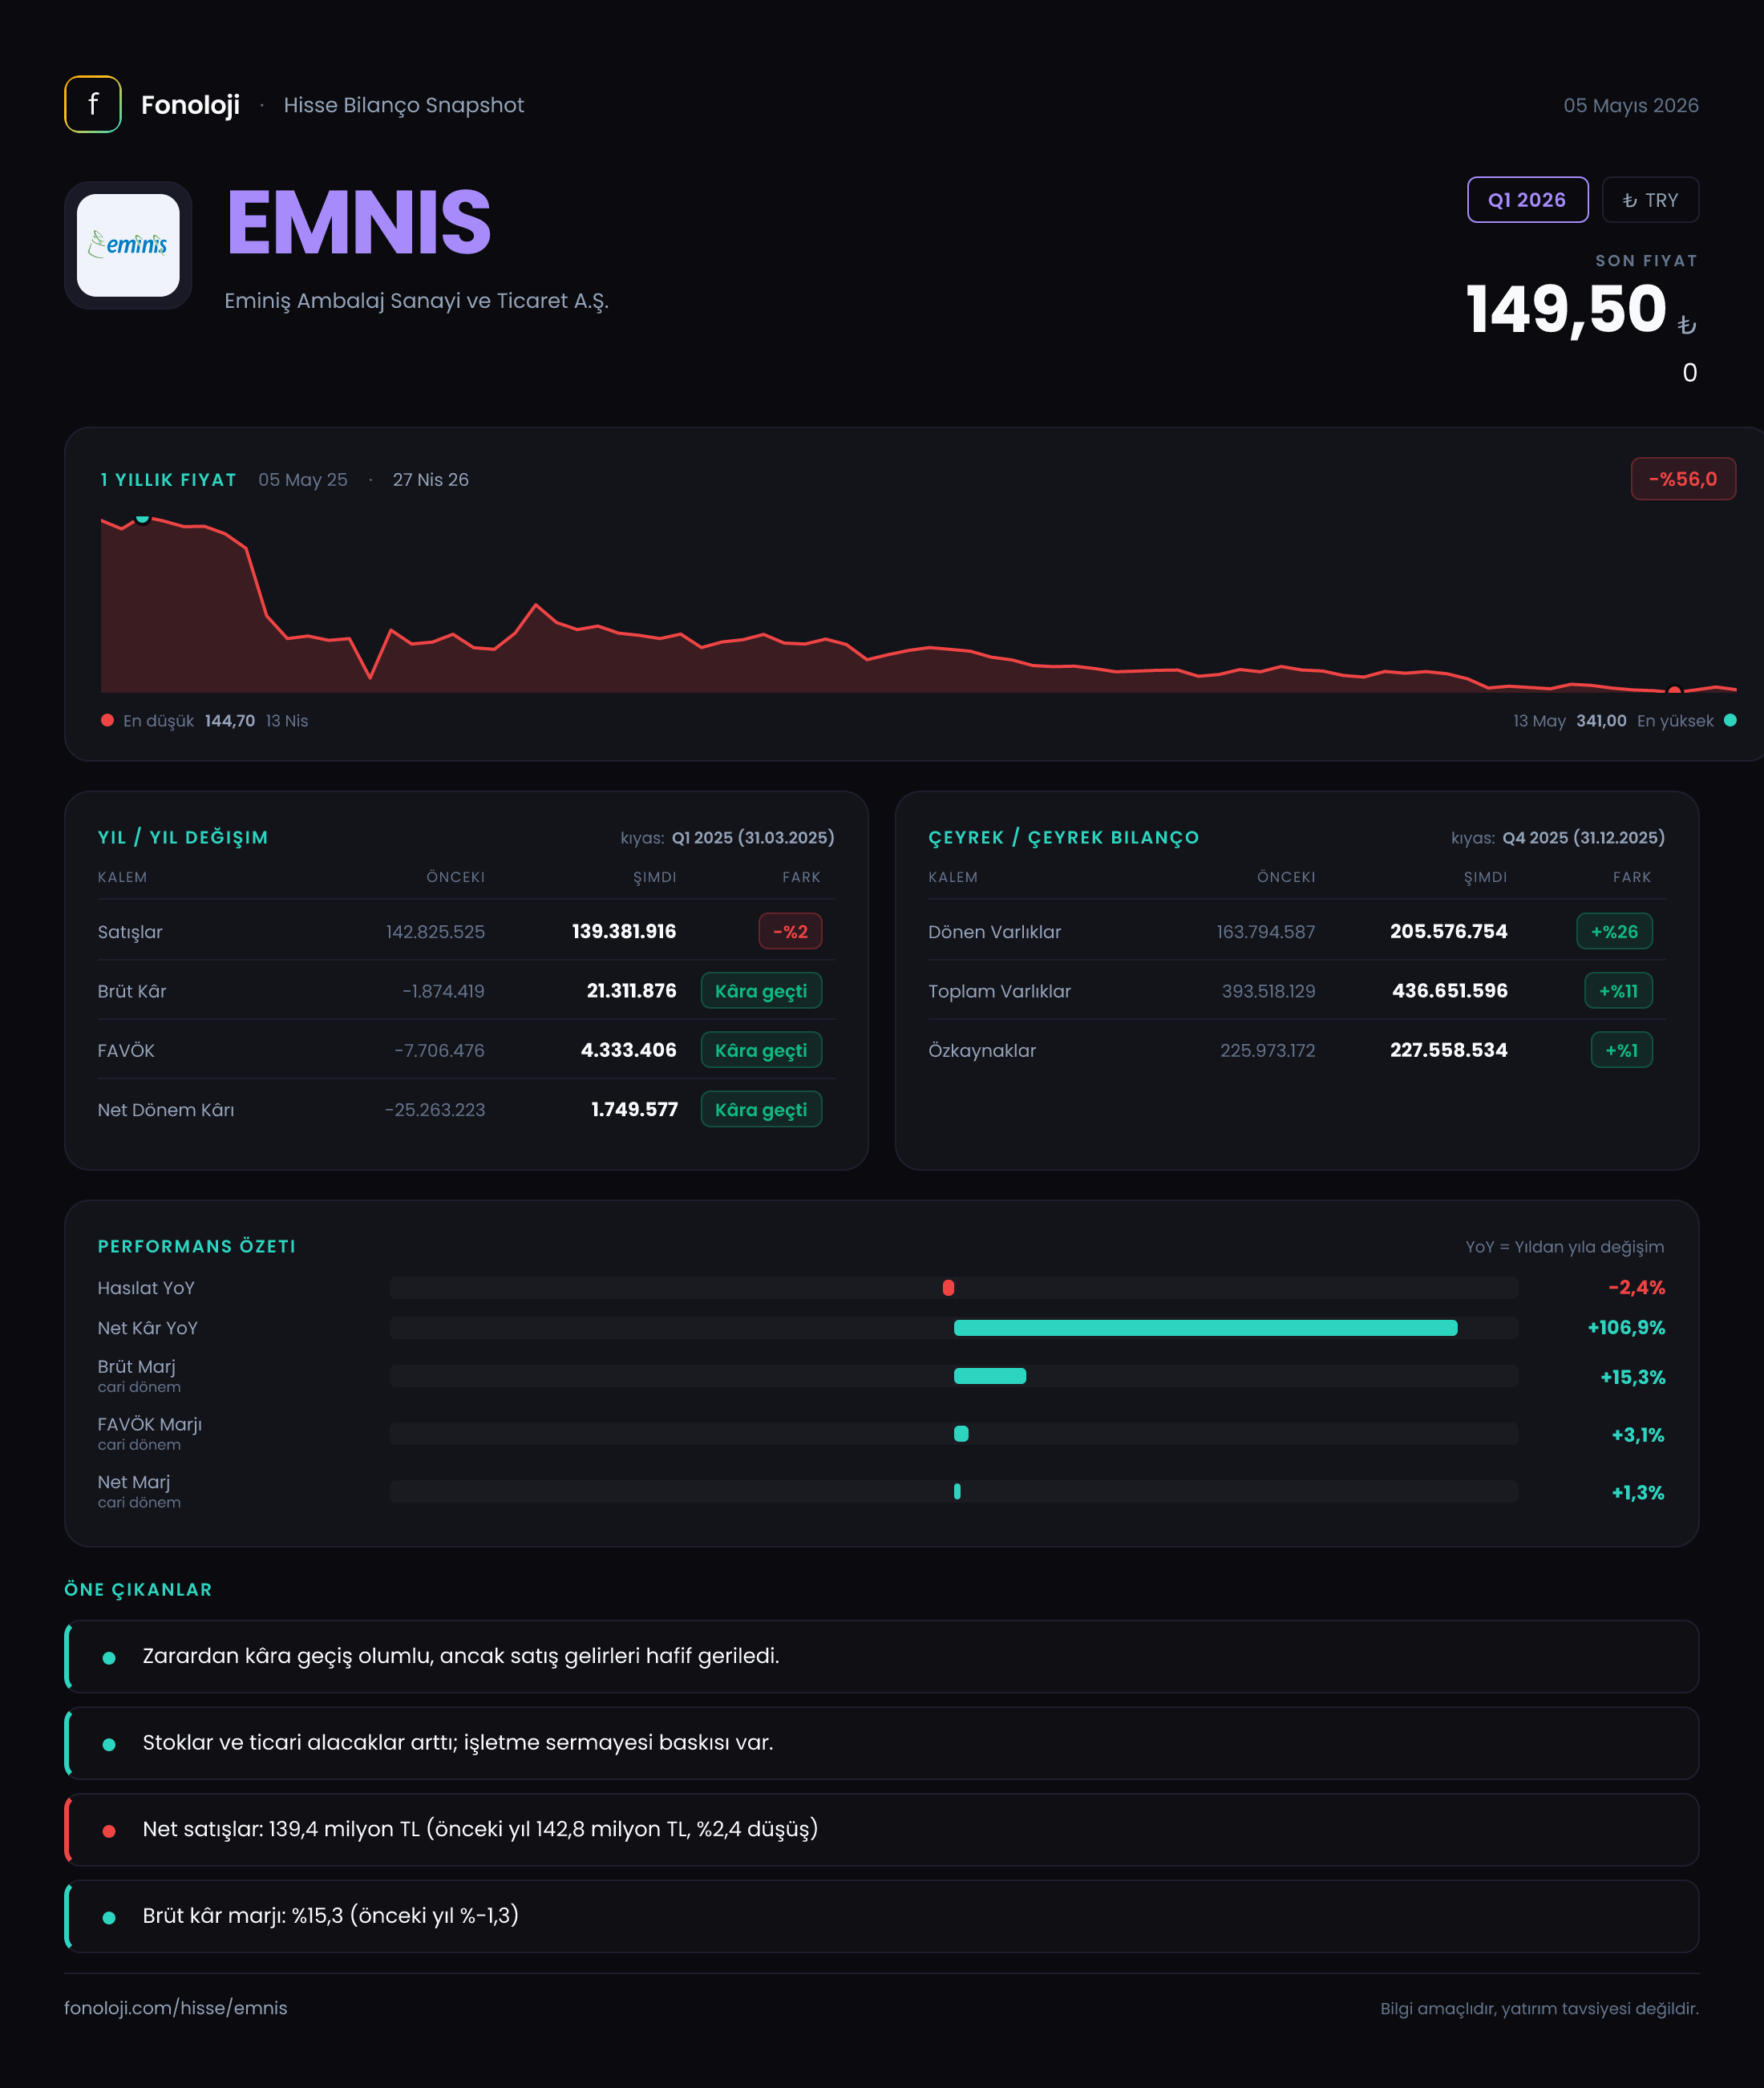Click the -2,4% Hasılat YoY value
1764x2088 pixels.
click(x=1636, y=1288)
